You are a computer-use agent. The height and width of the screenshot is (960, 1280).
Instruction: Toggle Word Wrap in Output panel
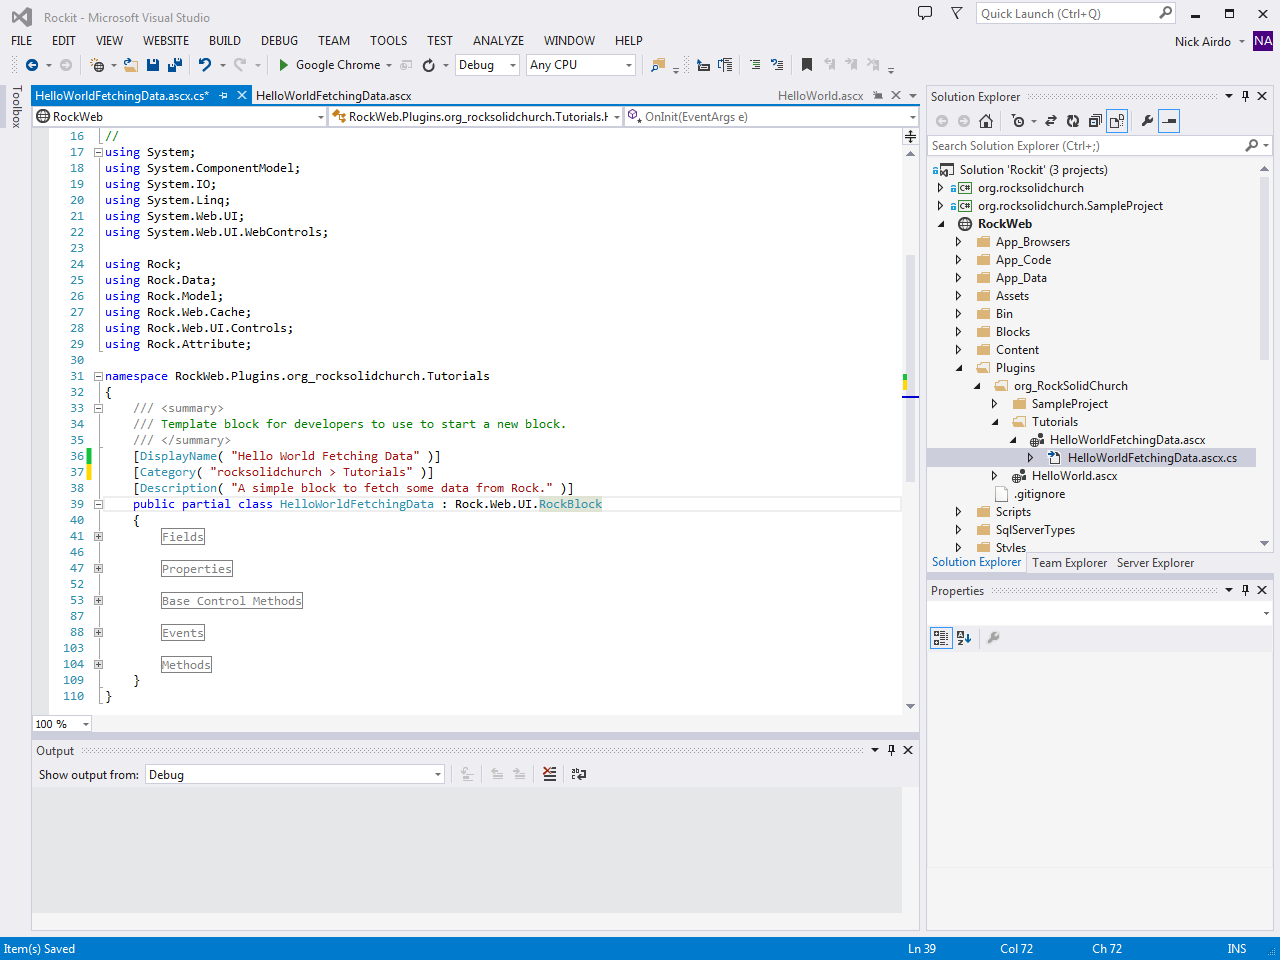(x=578, y=774)
